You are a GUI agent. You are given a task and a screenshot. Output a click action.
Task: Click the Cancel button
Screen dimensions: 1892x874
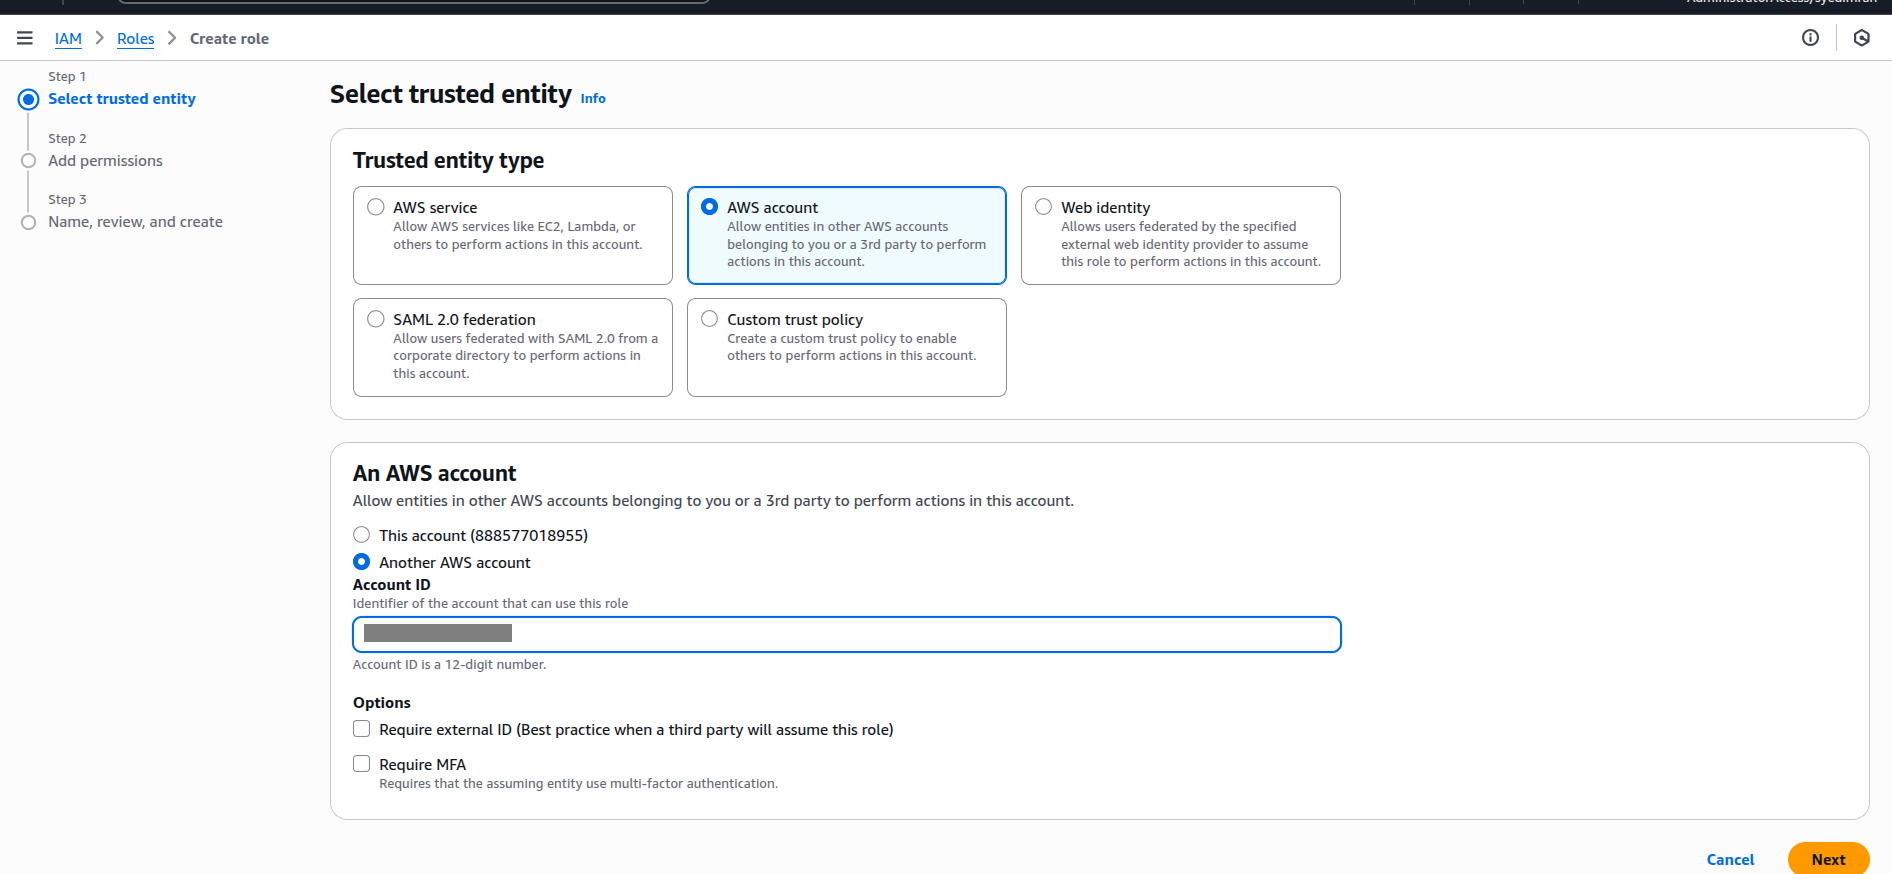pos(1730,859)
